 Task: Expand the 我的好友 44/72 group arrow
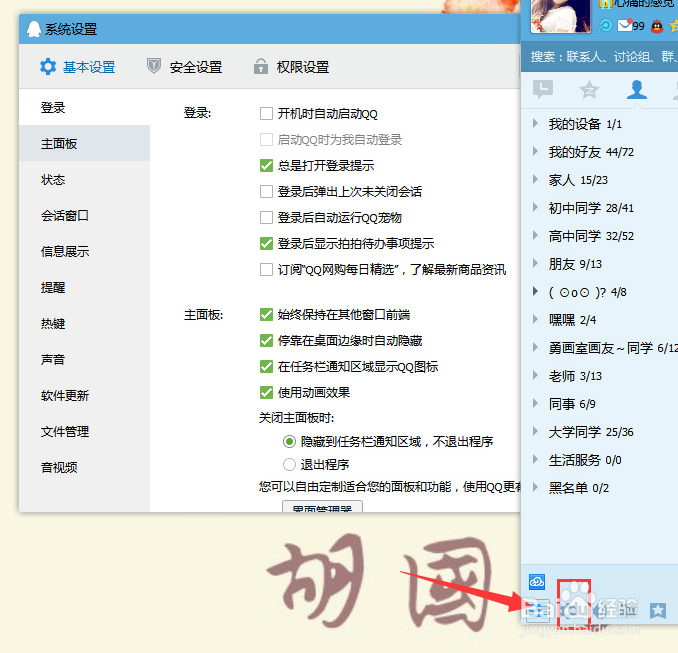(535, 151)
